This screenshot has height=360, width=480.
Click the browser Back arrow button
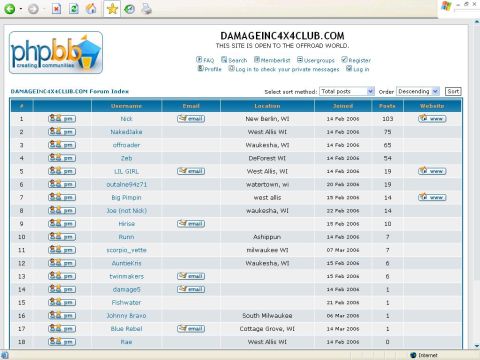point(9,9)
